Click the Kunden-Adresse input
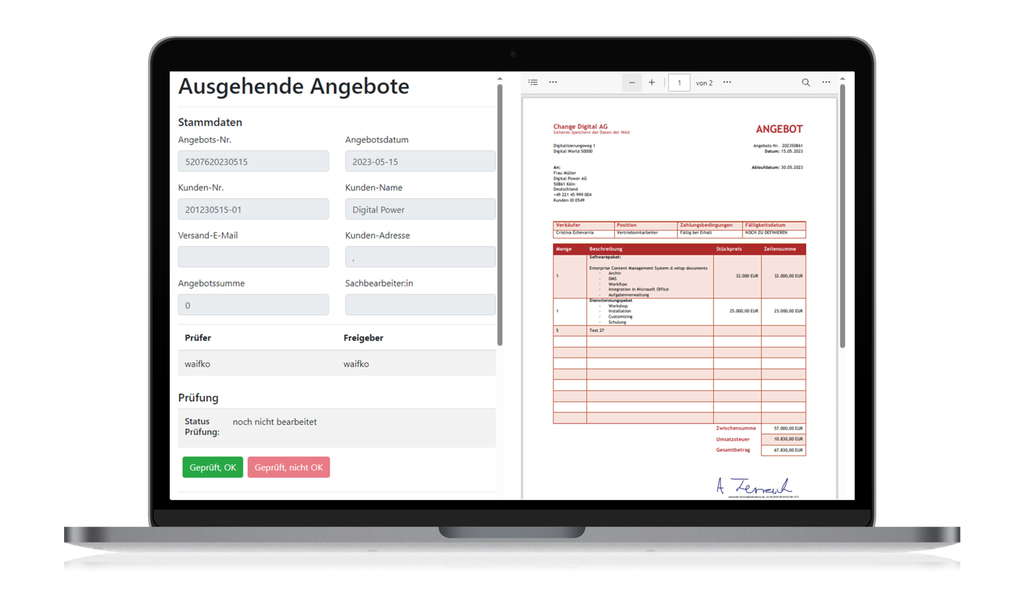The height and width of the screenshot is (589, 1024). coord(420,257)
